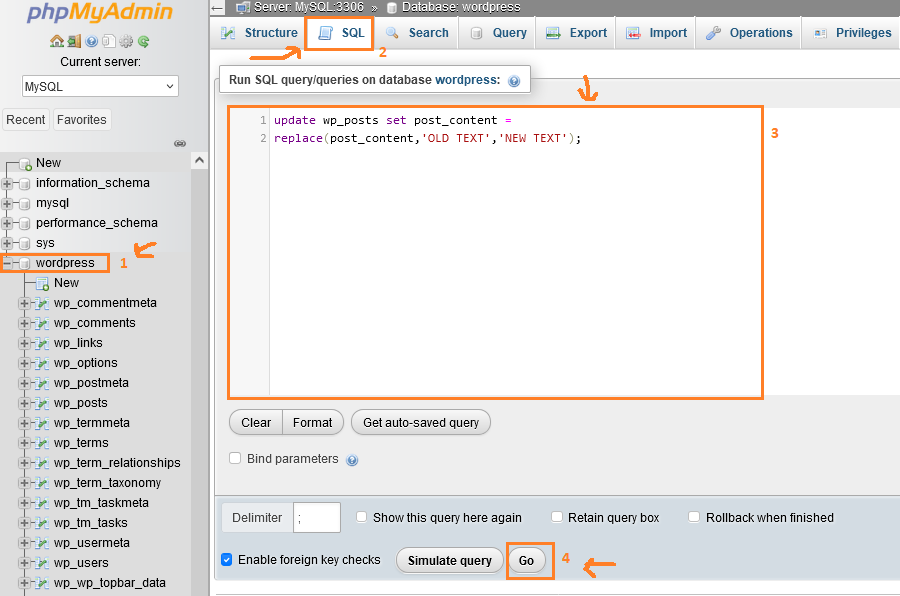Open the MySQL documentation page icon
This screenshot has height=596, width=900.
click(x=109, y=41)
